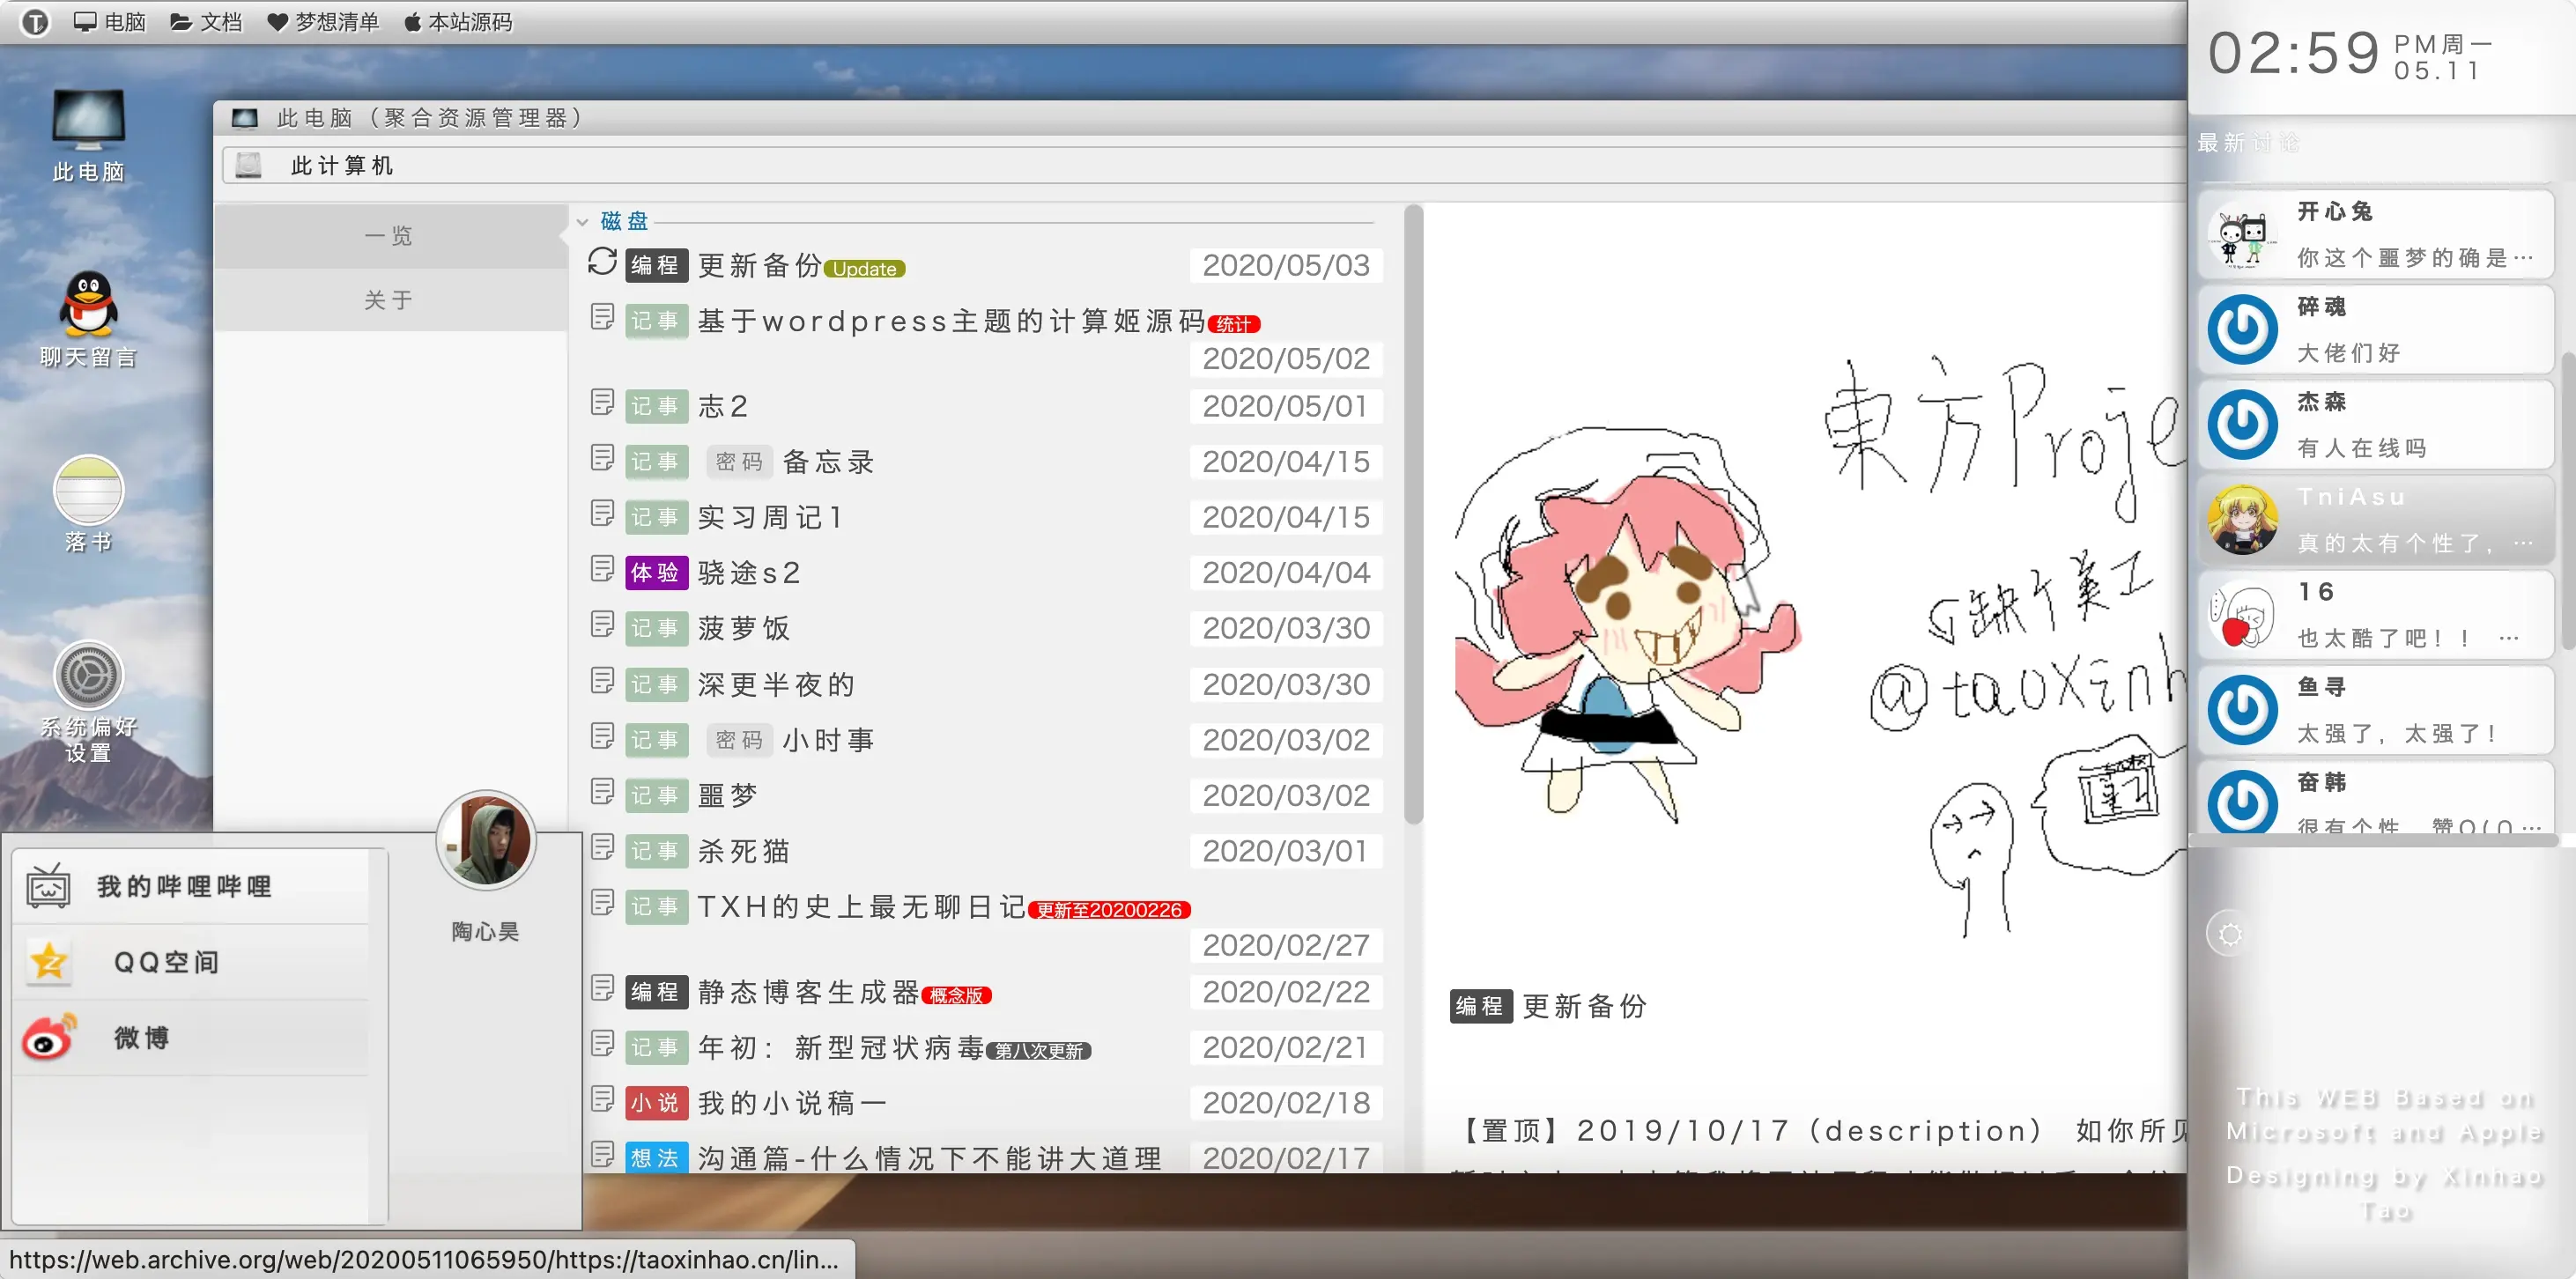Screen dimensions: 2576x1279
Task: Select the 一览 sidebar tab
Action: pyautogui.click(x=390, y=236)
